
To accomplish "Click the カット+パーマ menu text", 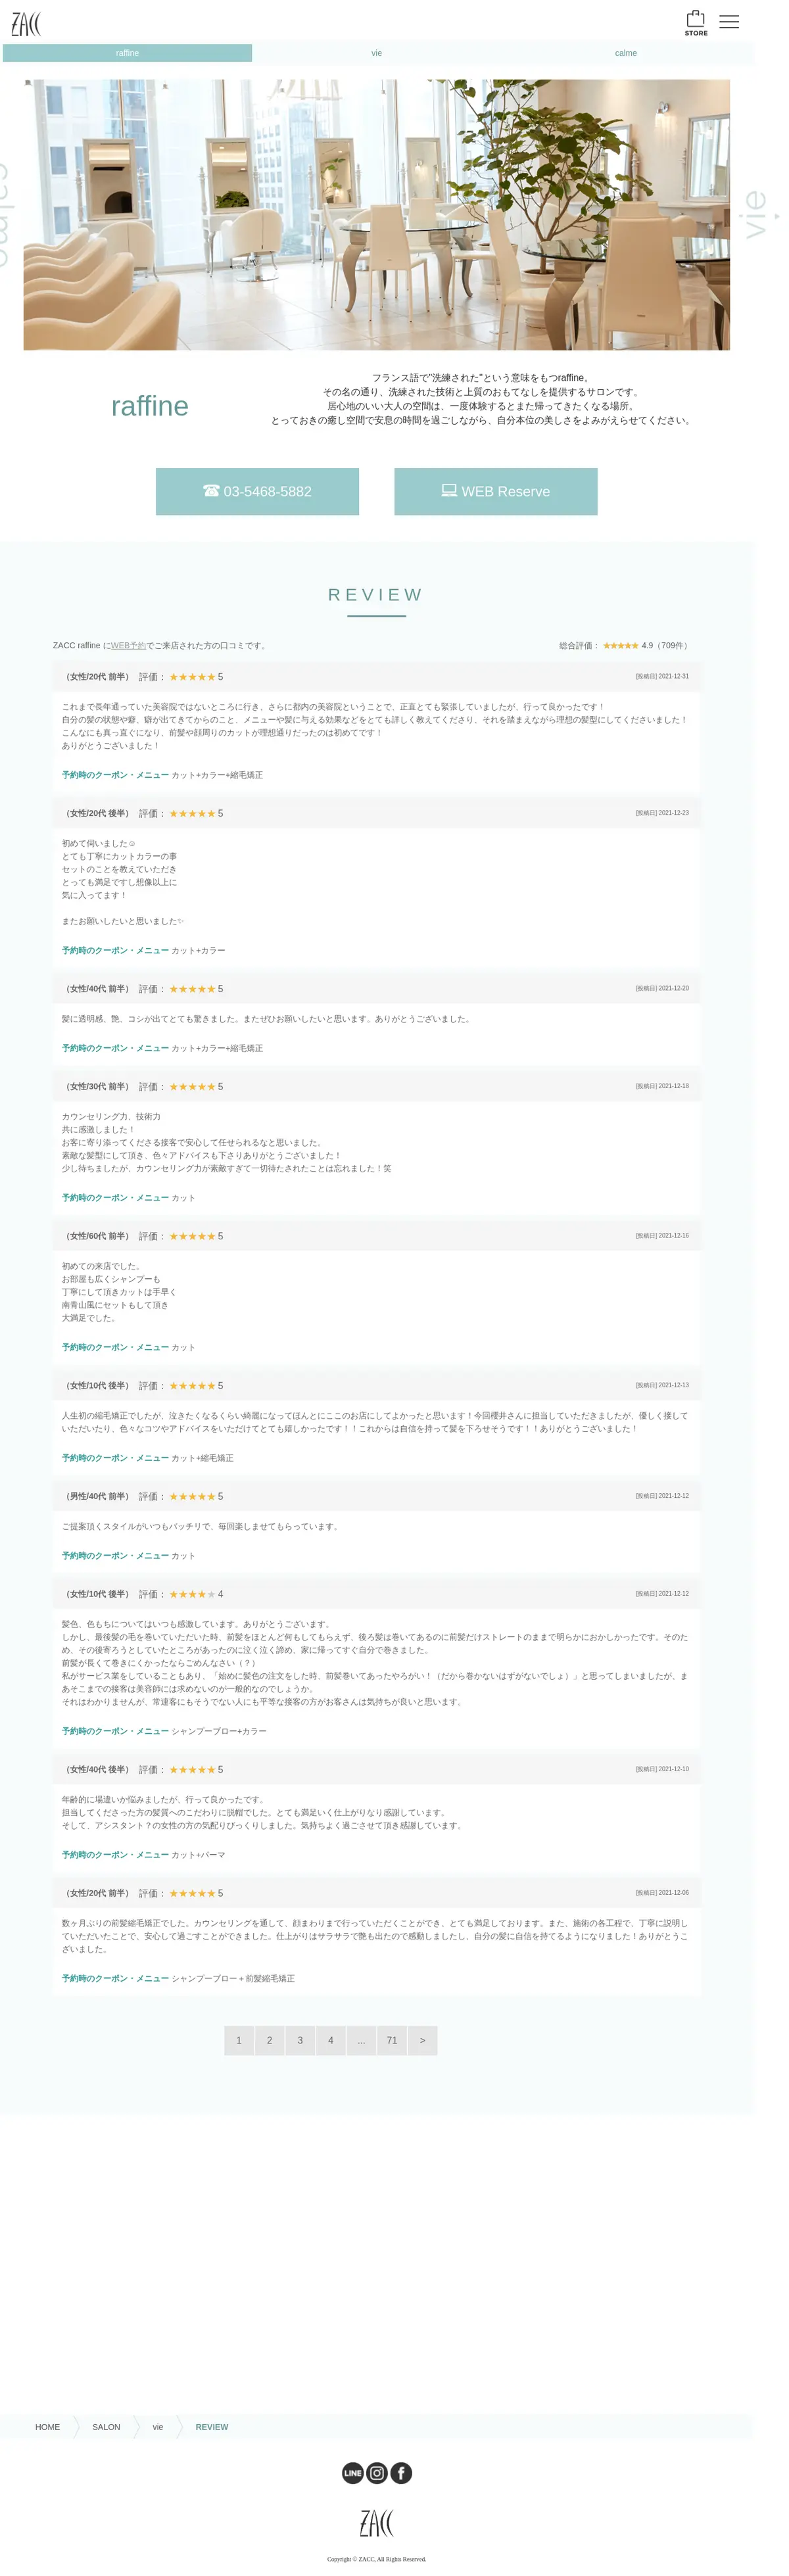I will (x=198, y=1855).
